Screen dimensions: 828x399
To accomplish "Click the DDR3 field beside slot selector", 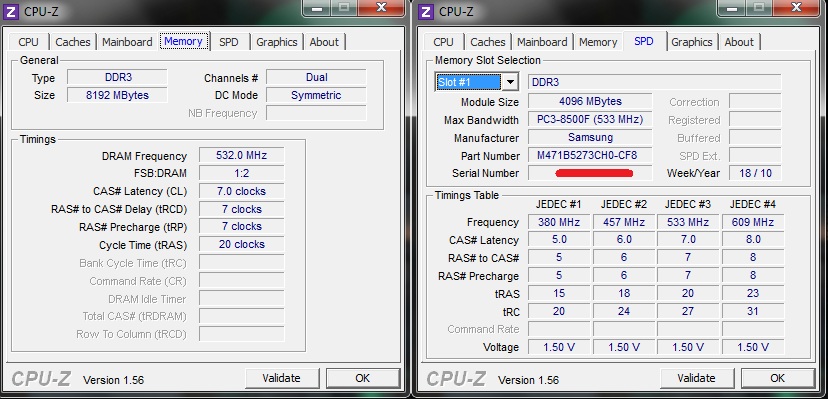I will point(655,82).
